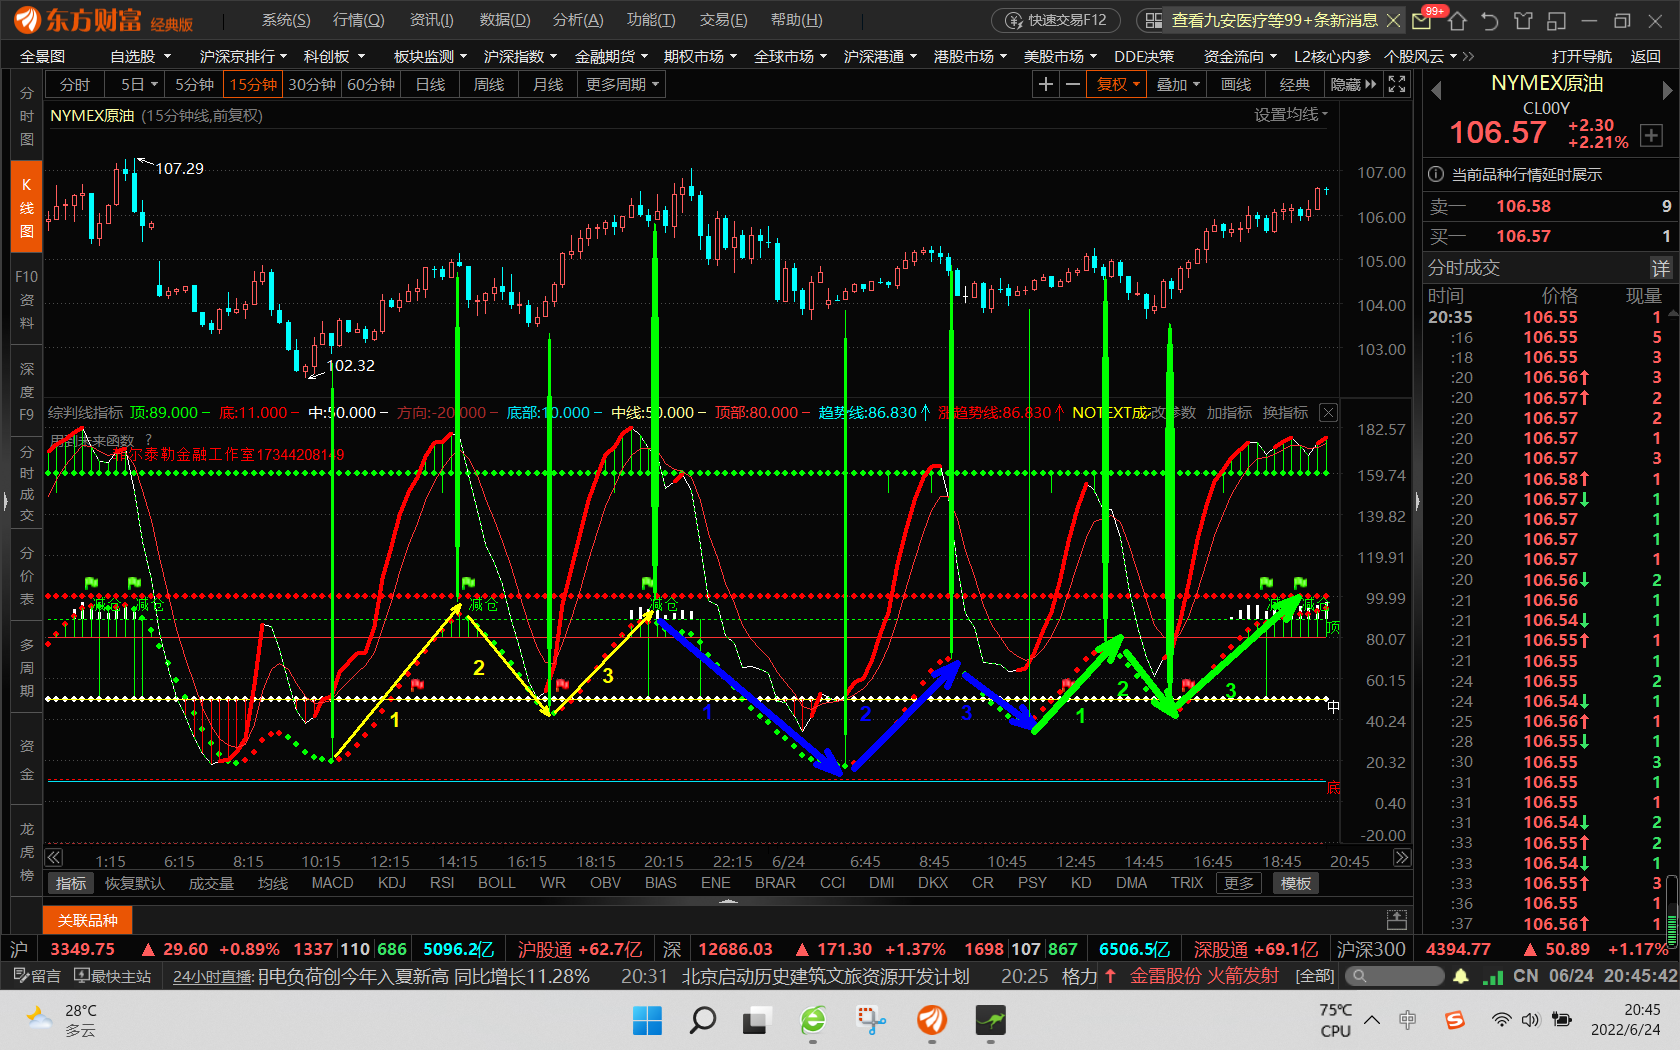1680x1050 pixels.
Task: Open the green IE browser in taskbar
Action: [813, 1020]
